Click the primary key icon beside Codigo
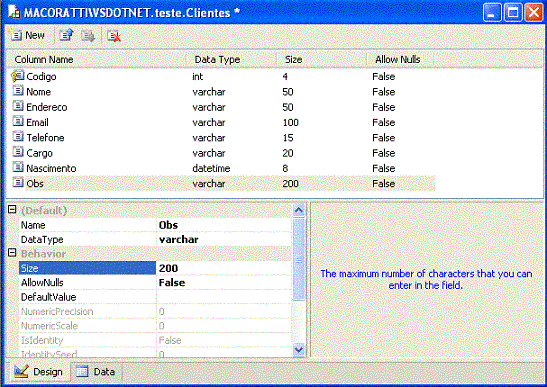547x387 pixels. [x=18, y=76]
